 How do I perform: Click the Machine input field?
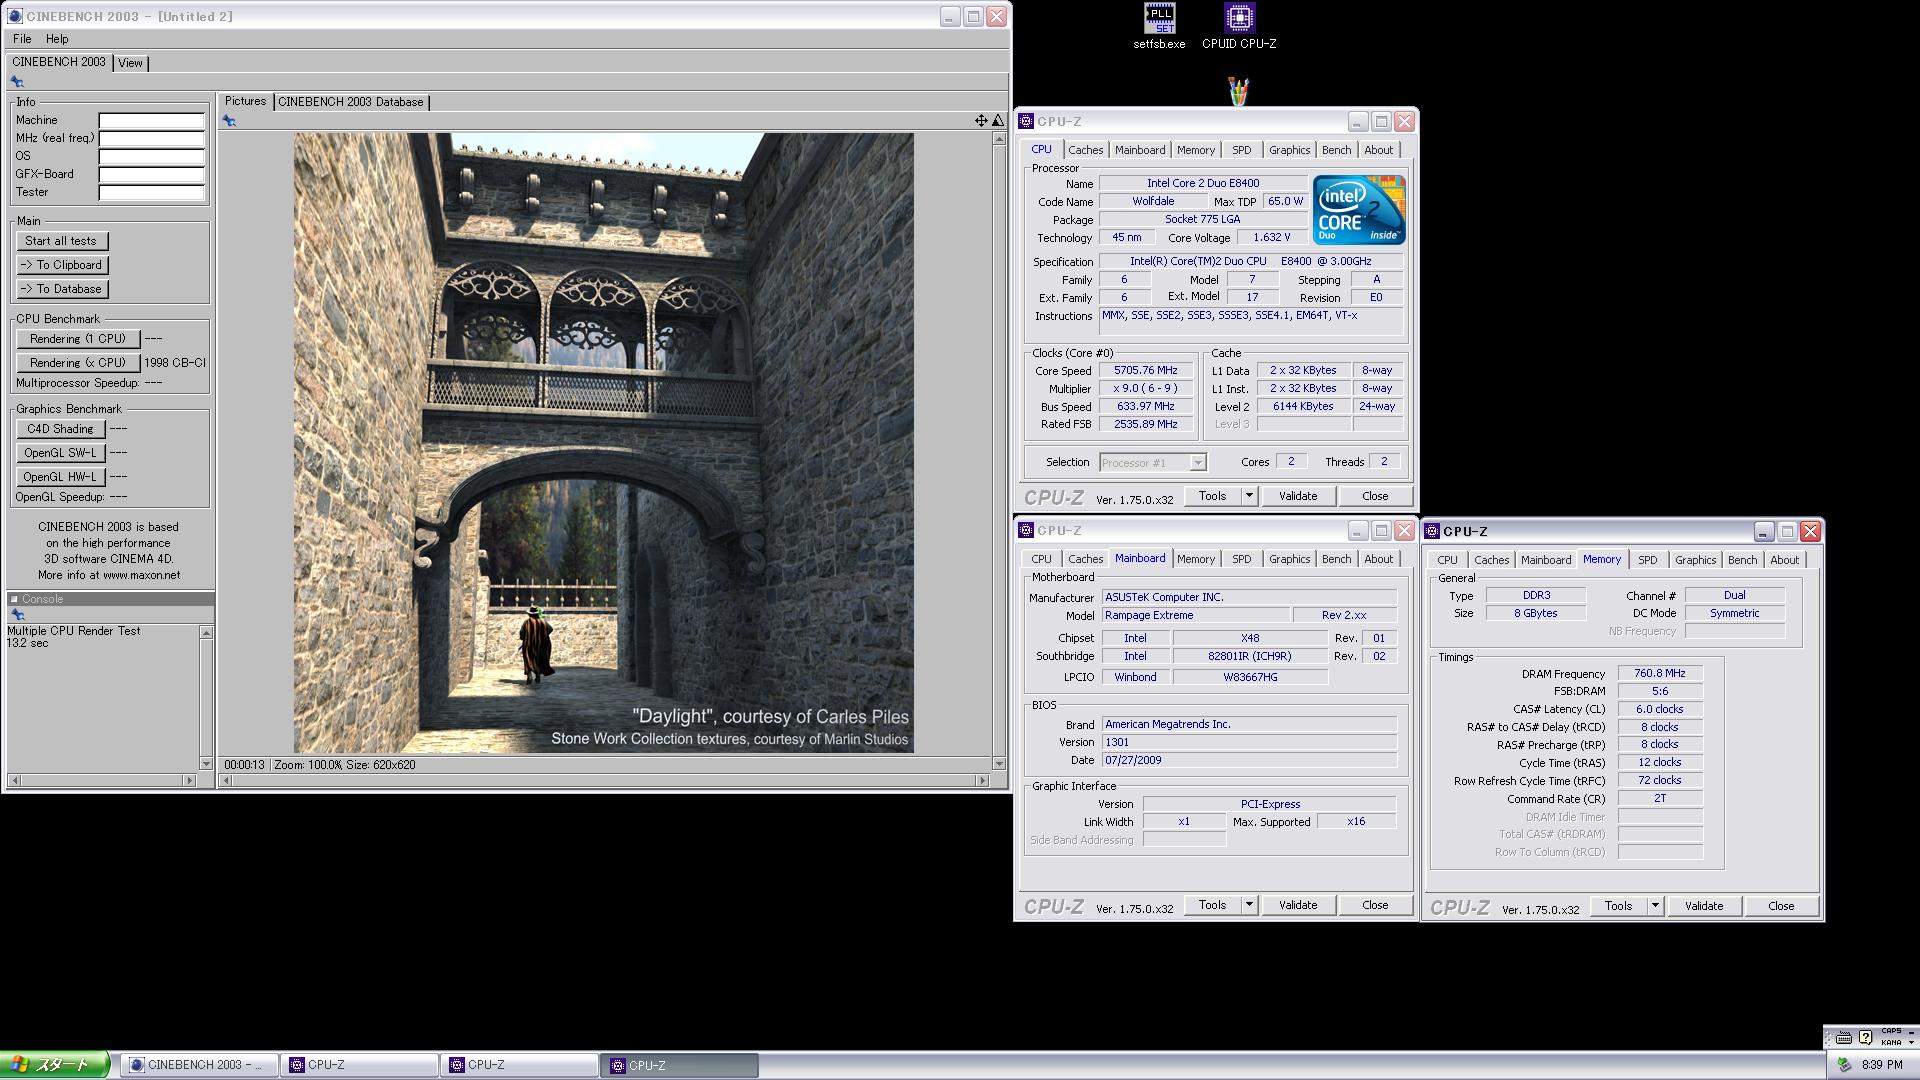point(151,120)
